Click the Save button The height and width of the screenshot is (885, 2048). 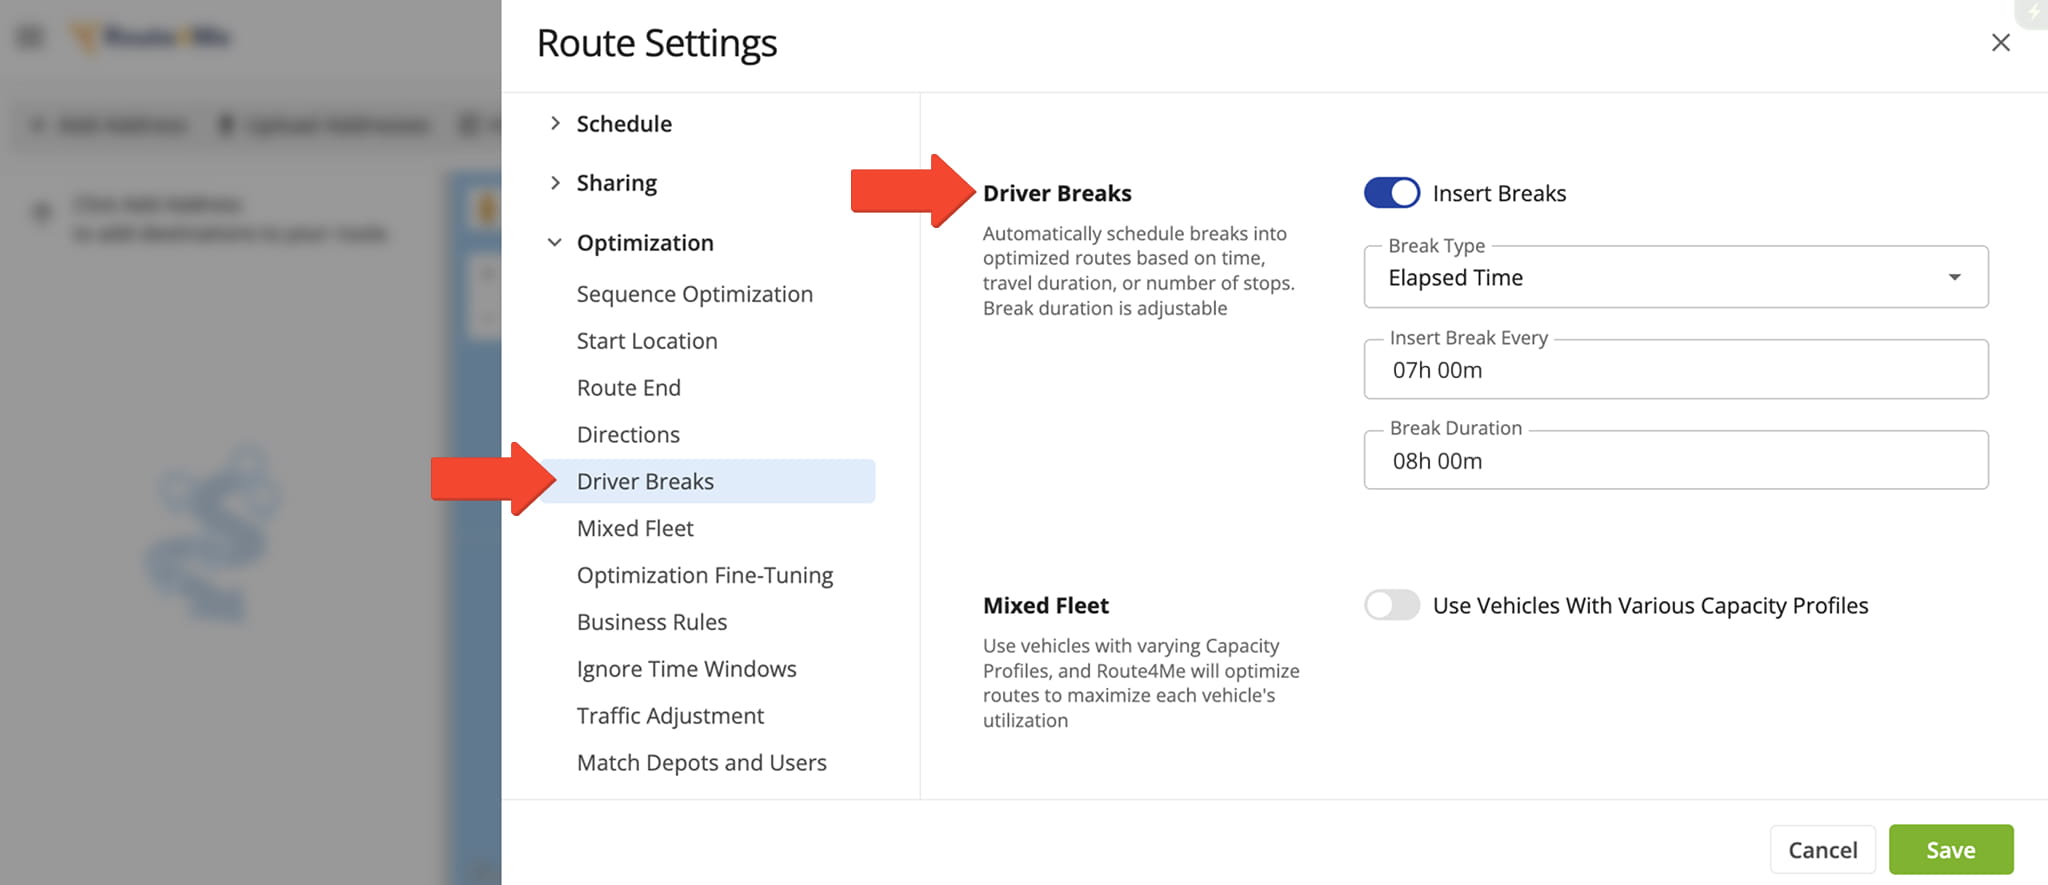pyautogui.click(x=1950, y=850)
